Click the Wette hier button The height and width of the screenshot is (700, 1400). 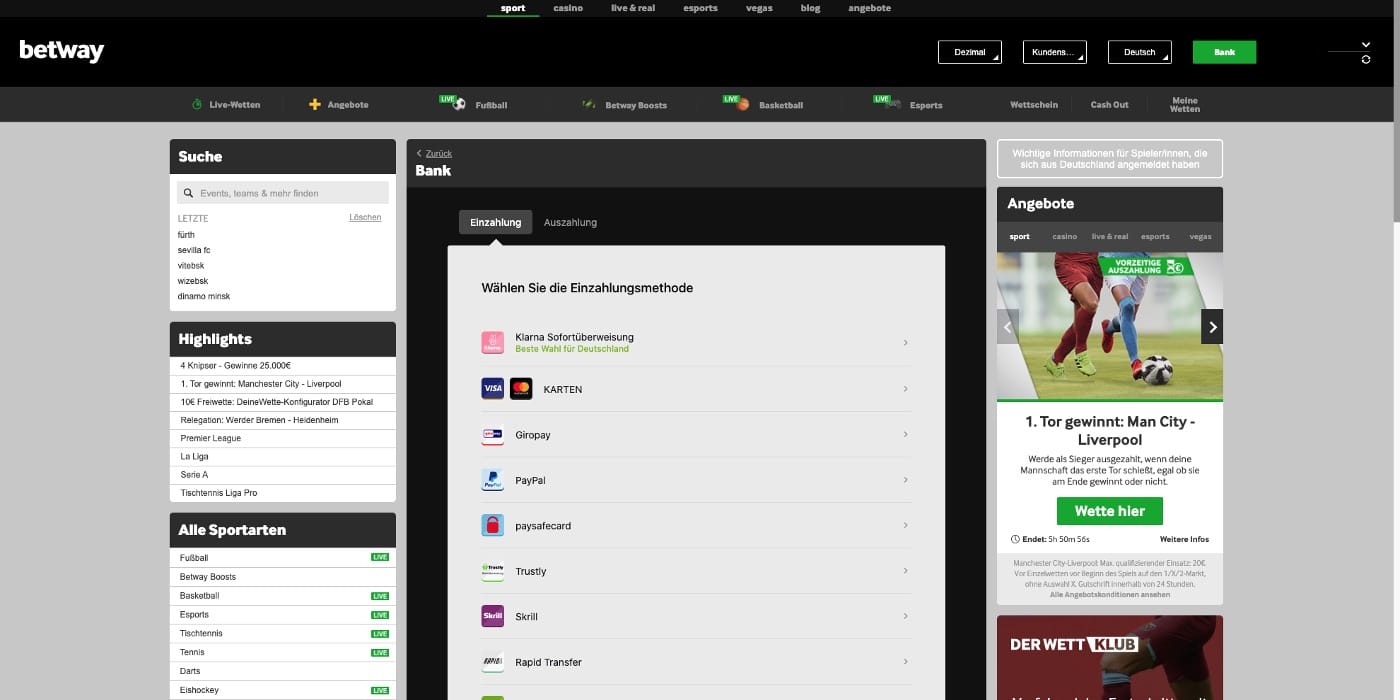[1109, 511]
